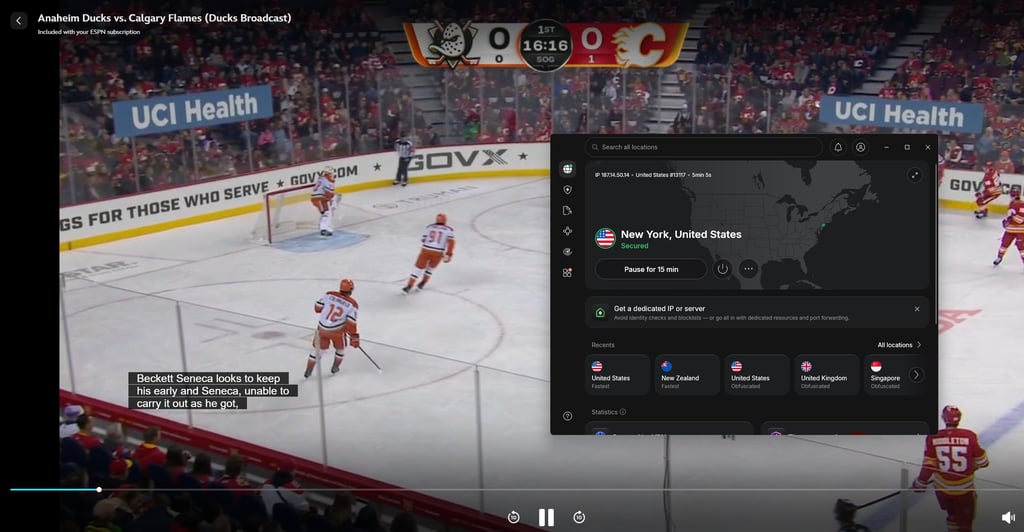This screenshot has height=532, width=1024.
Task: Click Pause for 15 min button
Action: 651,270
